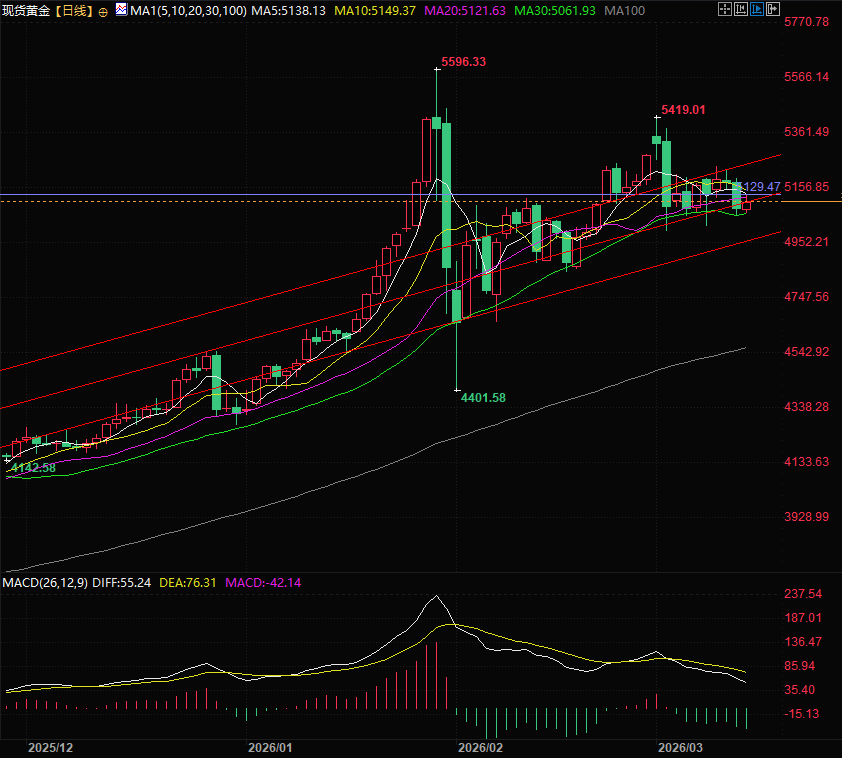Click the highlighted blue play-arrow toolbar icon

pyautogui.click(x=757, y=10)
